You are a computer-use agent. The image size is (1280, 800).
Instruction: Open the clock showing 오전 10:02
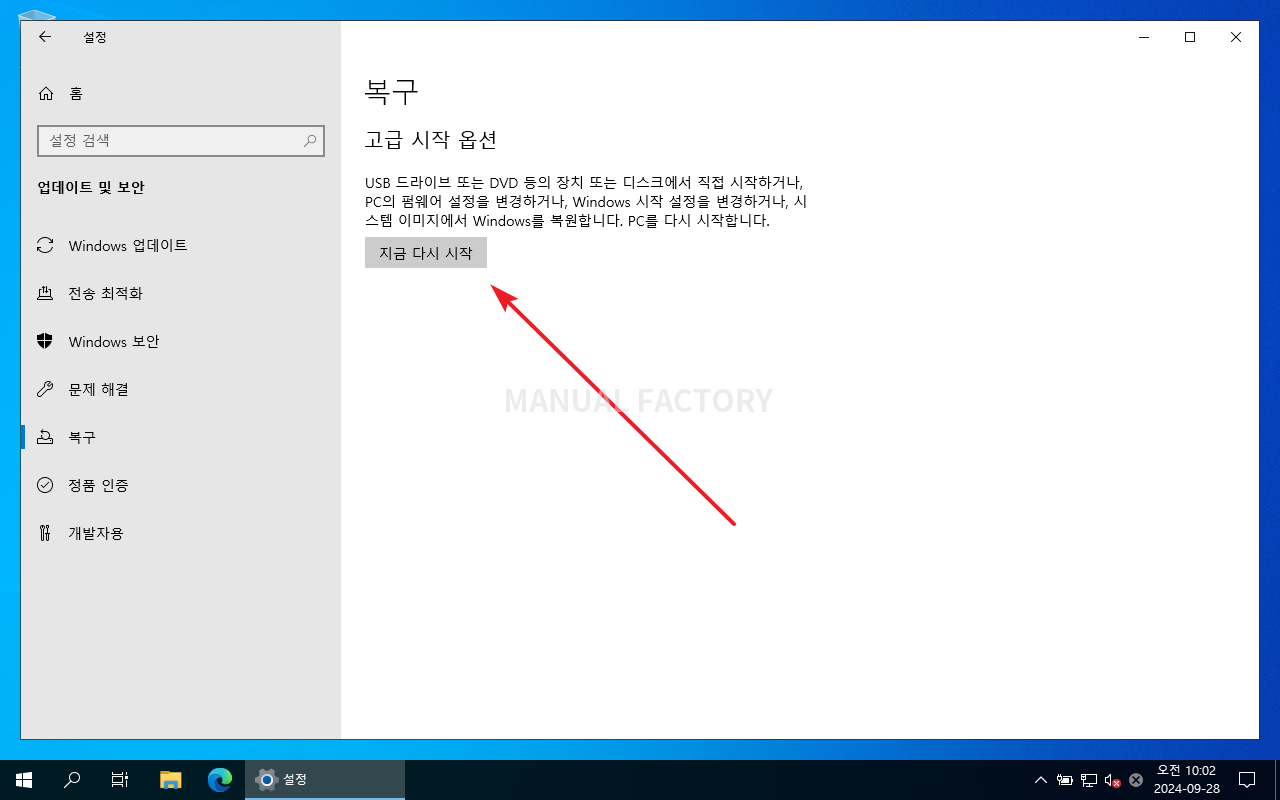(1186, 780)
